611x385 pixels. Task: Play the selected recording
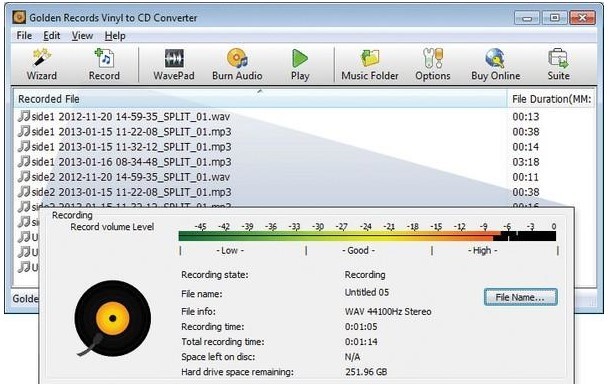[x=300, y=64]
